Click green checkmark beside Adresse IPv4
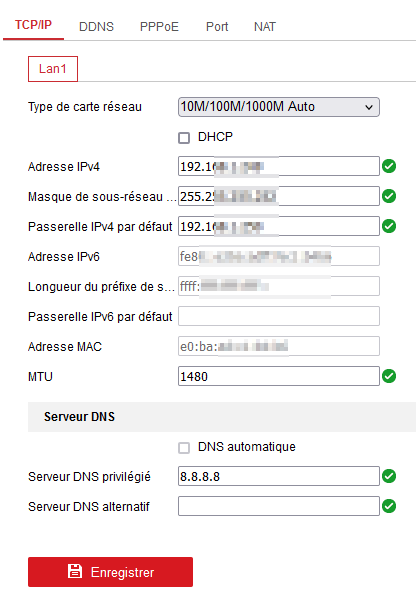The image size is (416, 614). (x=389, y=166)
